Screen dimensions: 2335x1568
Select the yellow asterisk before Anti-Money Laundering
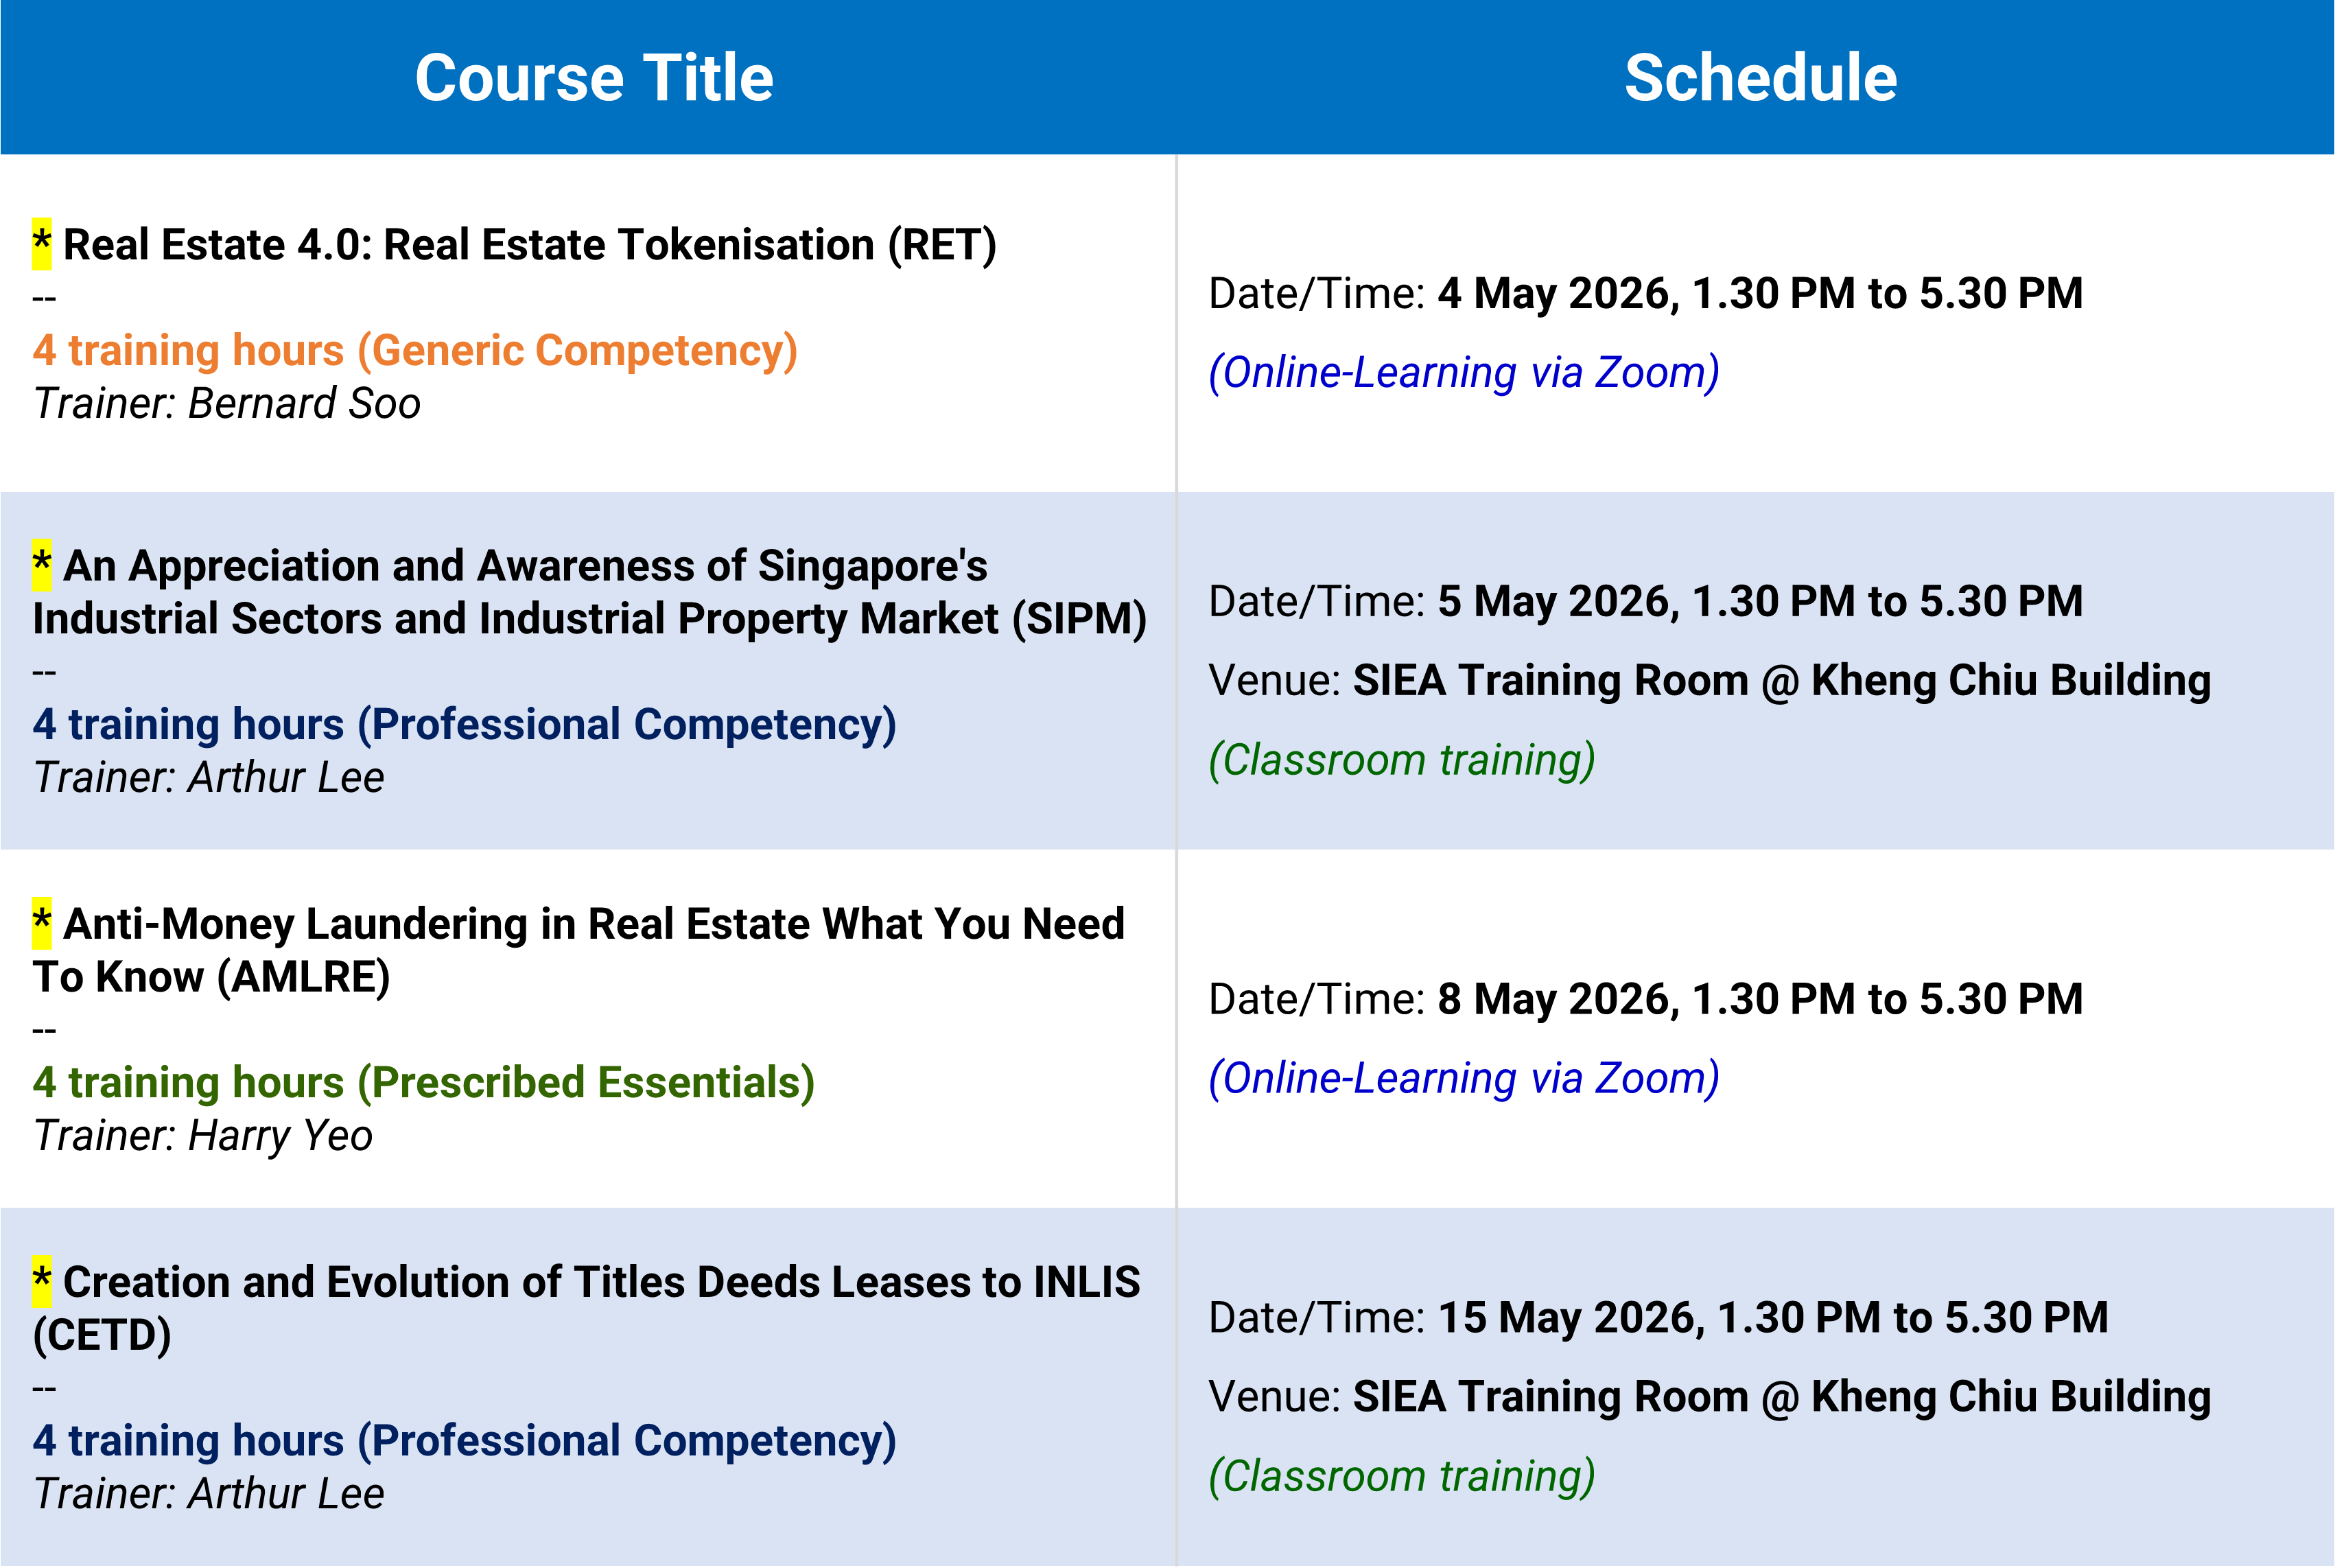[x=41, y=922]
